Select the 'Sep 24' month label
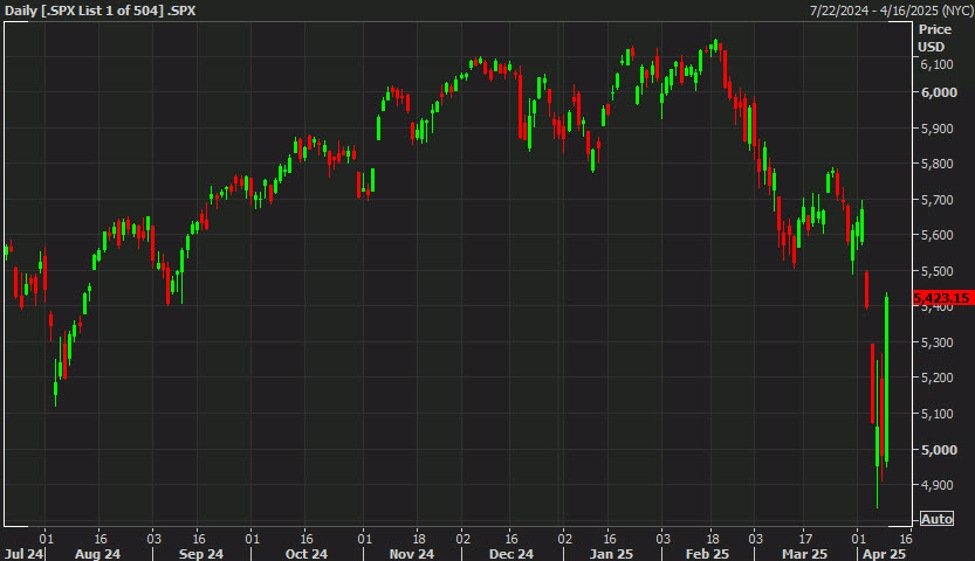975x561 pixels. point(203,553)
